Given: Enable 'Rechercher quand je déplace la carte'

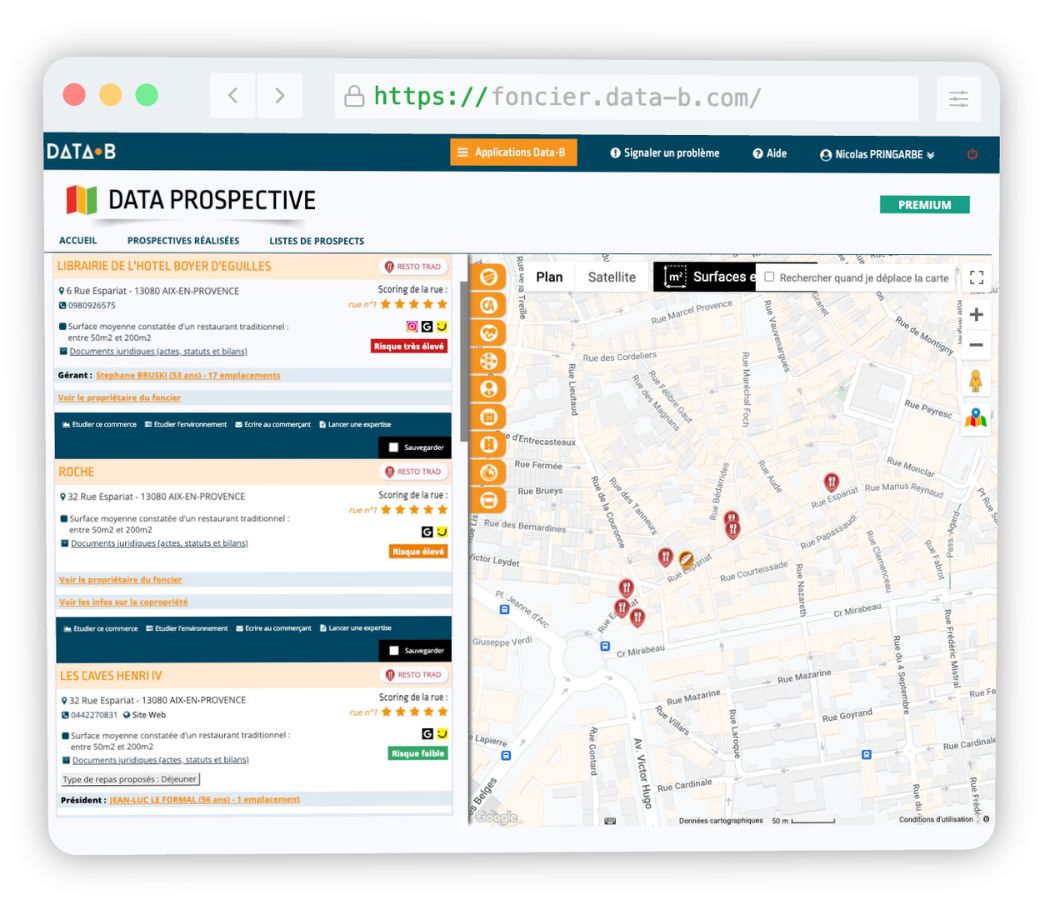Looking at the screenshot, I should tap(769, 277).
